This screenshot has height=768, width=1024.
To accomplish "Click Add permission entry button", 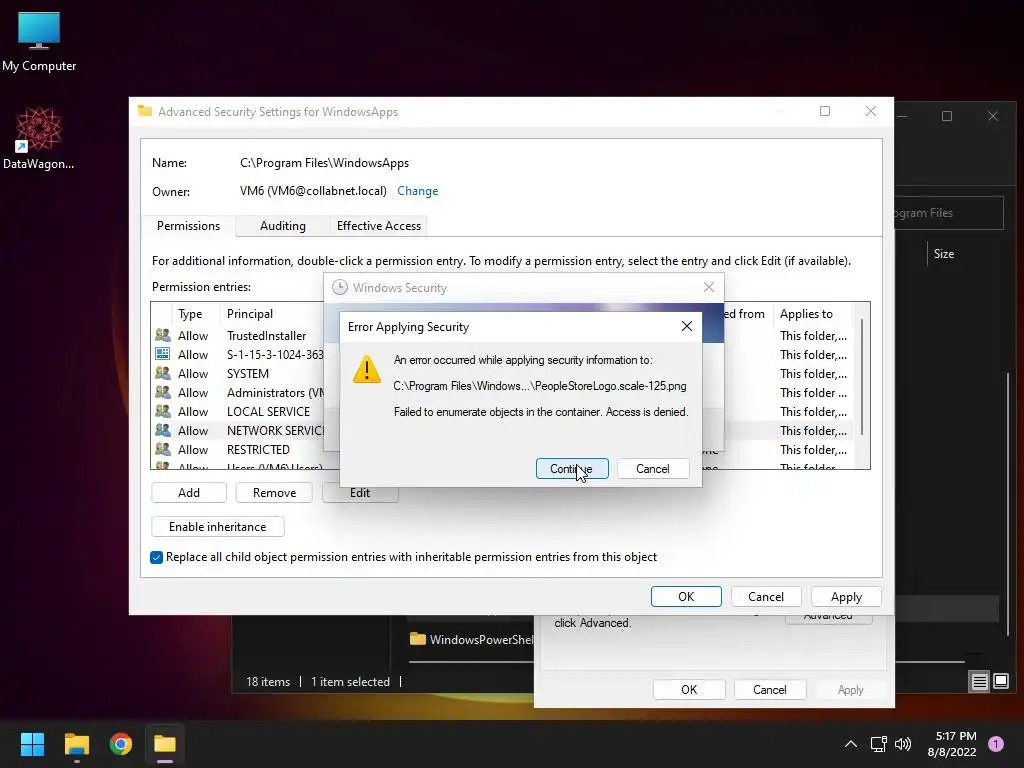I will (x=189, y=492).
